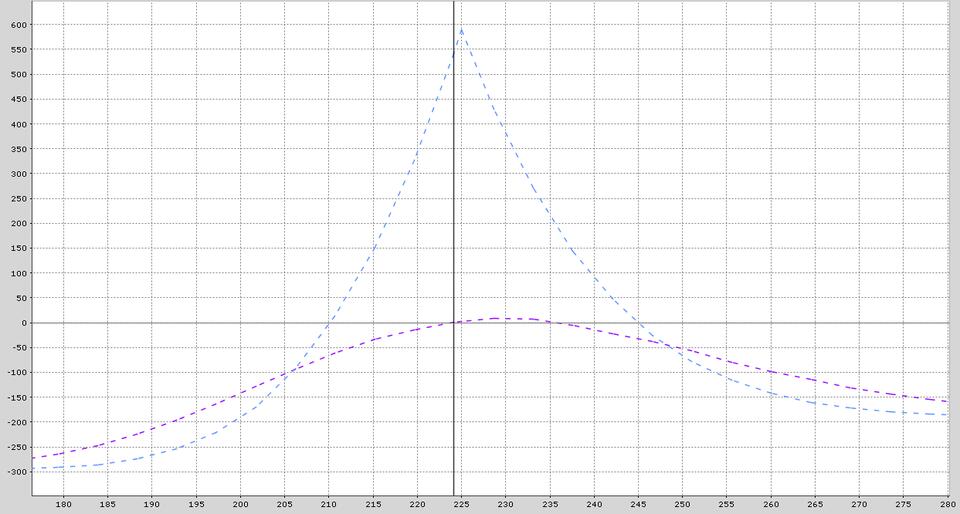
Task: Click the 235 price label on the bottom axis
Action: point(550,504)
